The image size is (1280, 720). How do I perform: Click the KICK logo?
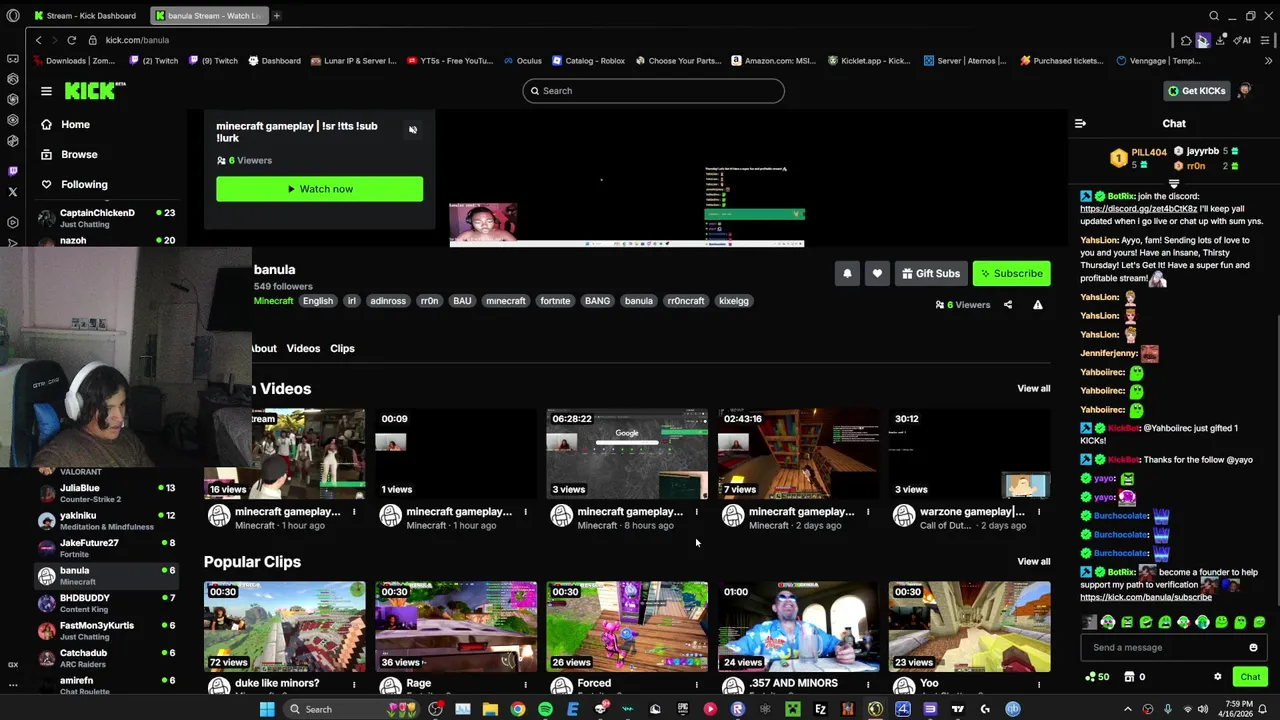95,90
